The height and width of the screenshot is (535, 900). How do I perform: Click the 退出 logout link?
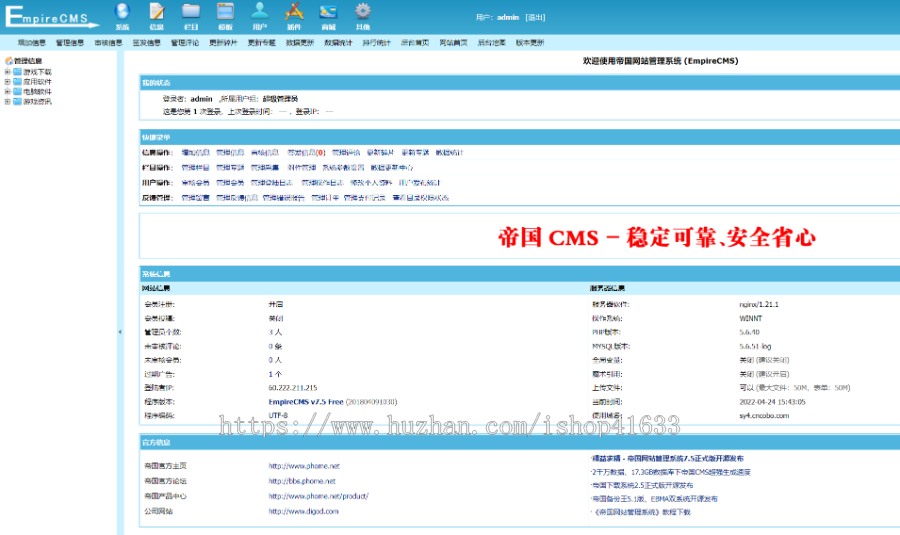(x=536, y=17)
